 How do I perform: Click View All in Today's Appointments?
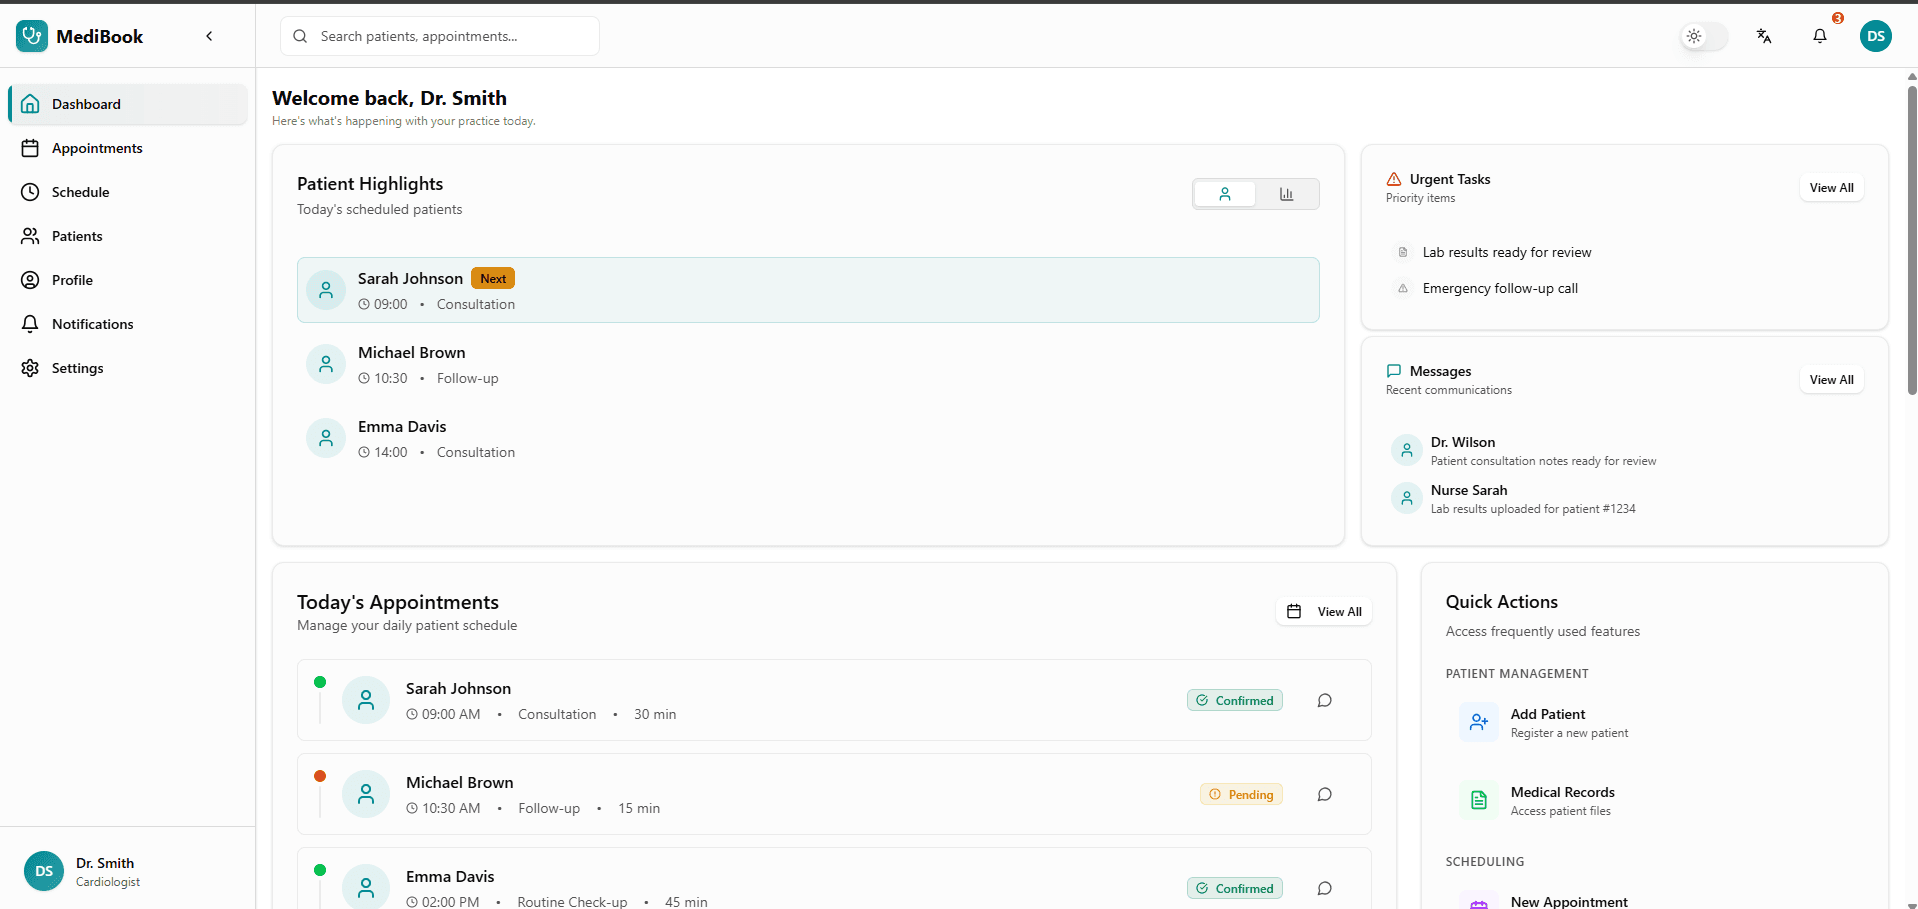coord(1324,612)
